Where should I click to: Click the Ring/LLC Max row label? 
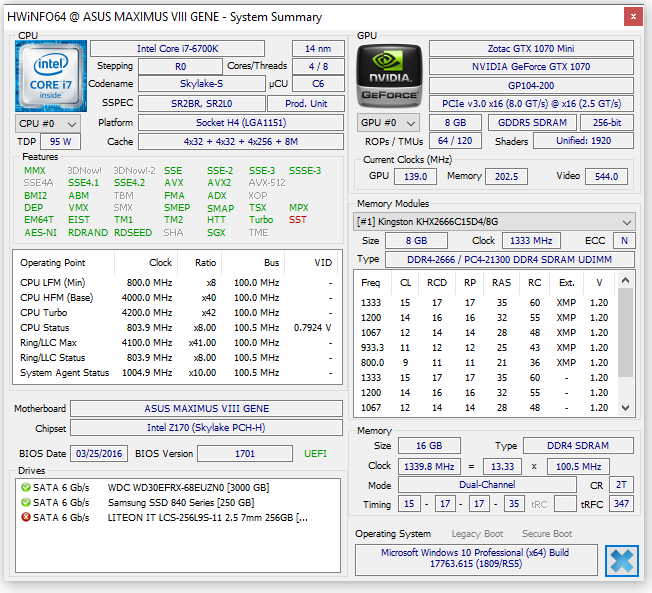[48, 343]
